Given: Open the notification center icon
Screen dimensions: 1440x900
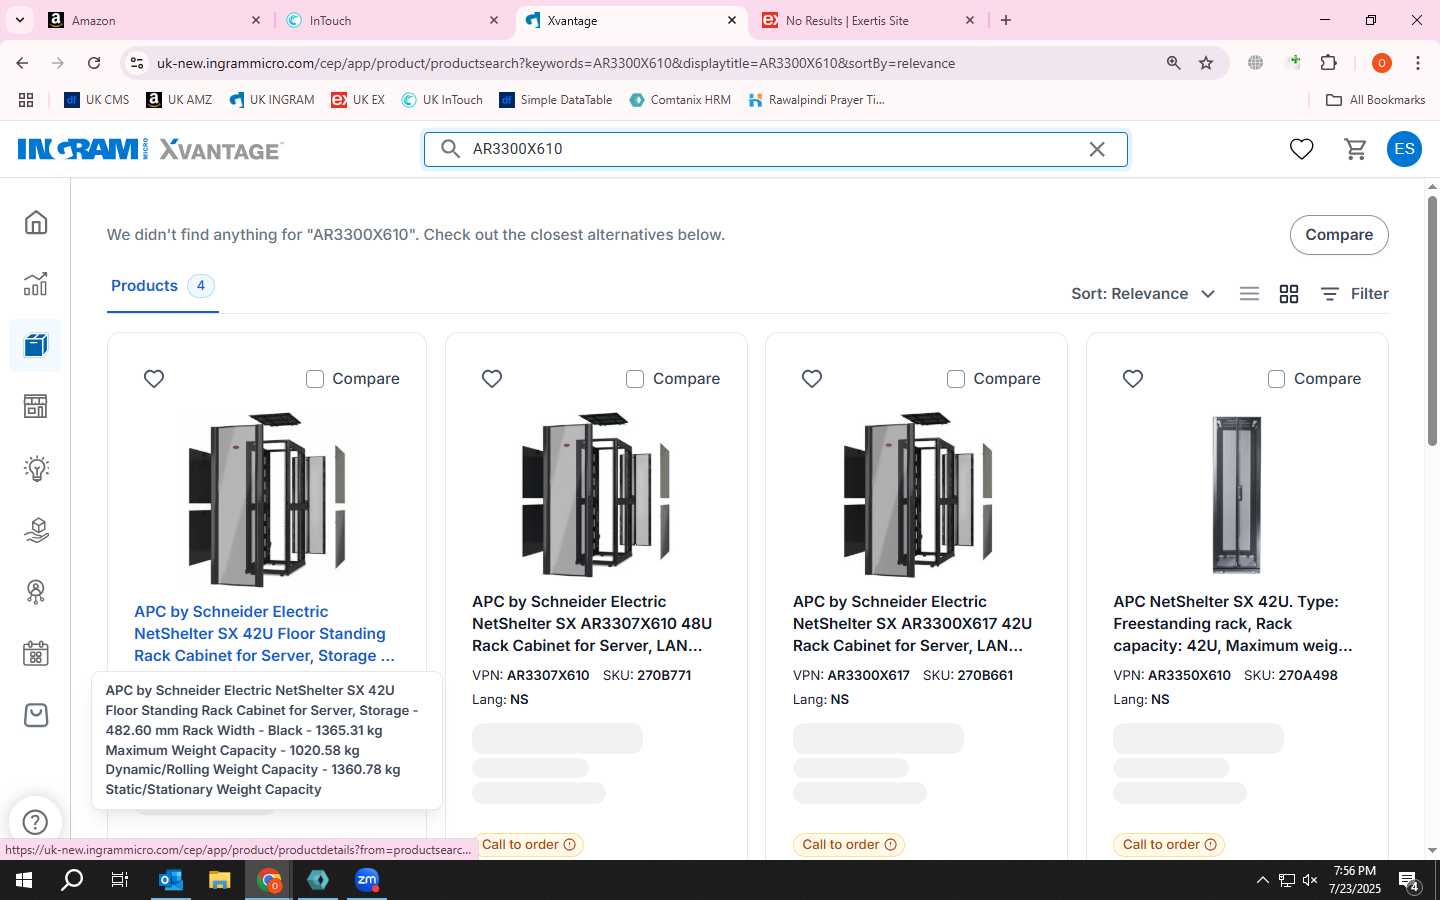Looking at the screenshot, I should pos(1409,881).
